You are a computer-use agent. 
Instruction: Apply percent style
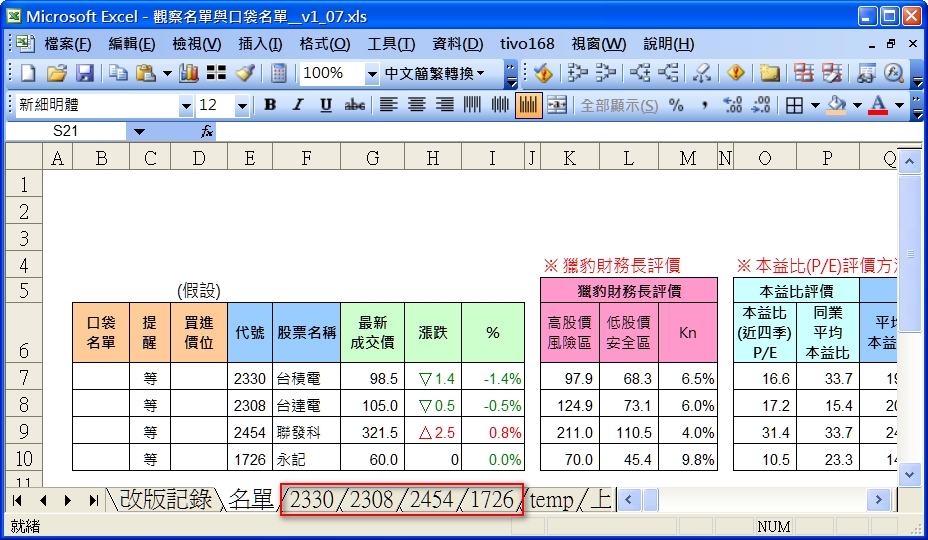pos(676,105)
